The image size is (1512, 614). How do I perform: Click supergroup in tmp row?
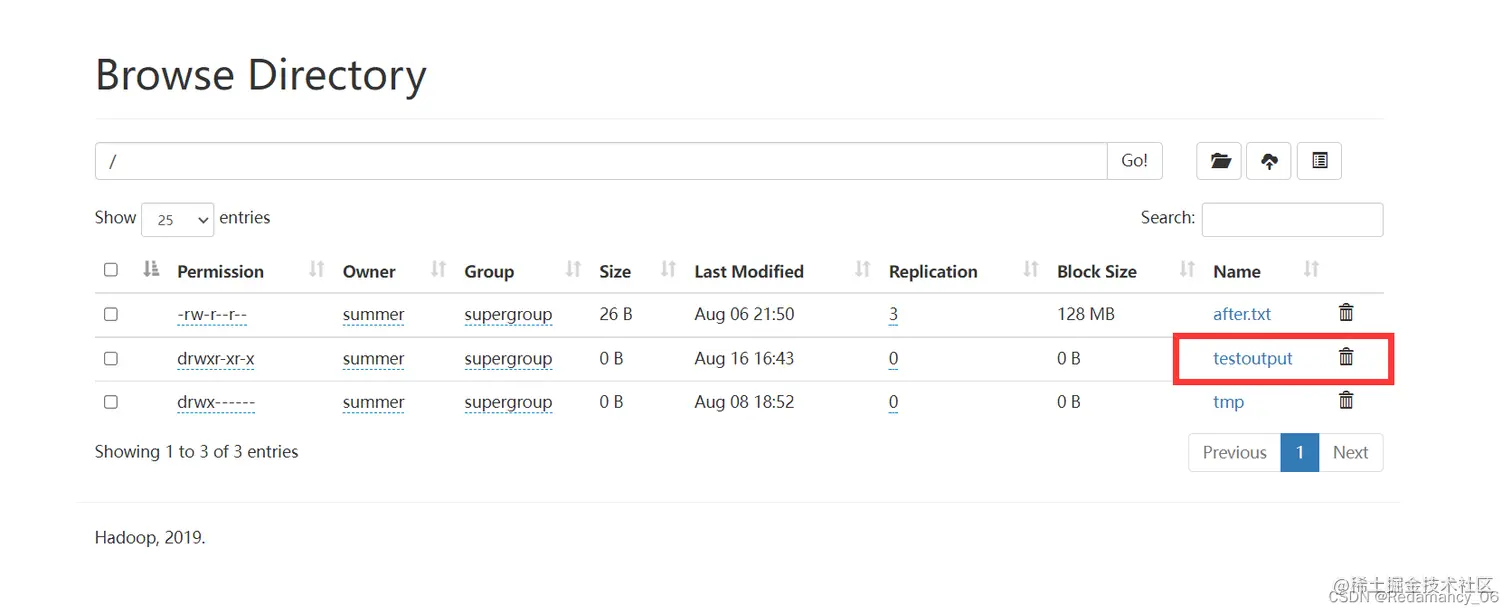508,402
